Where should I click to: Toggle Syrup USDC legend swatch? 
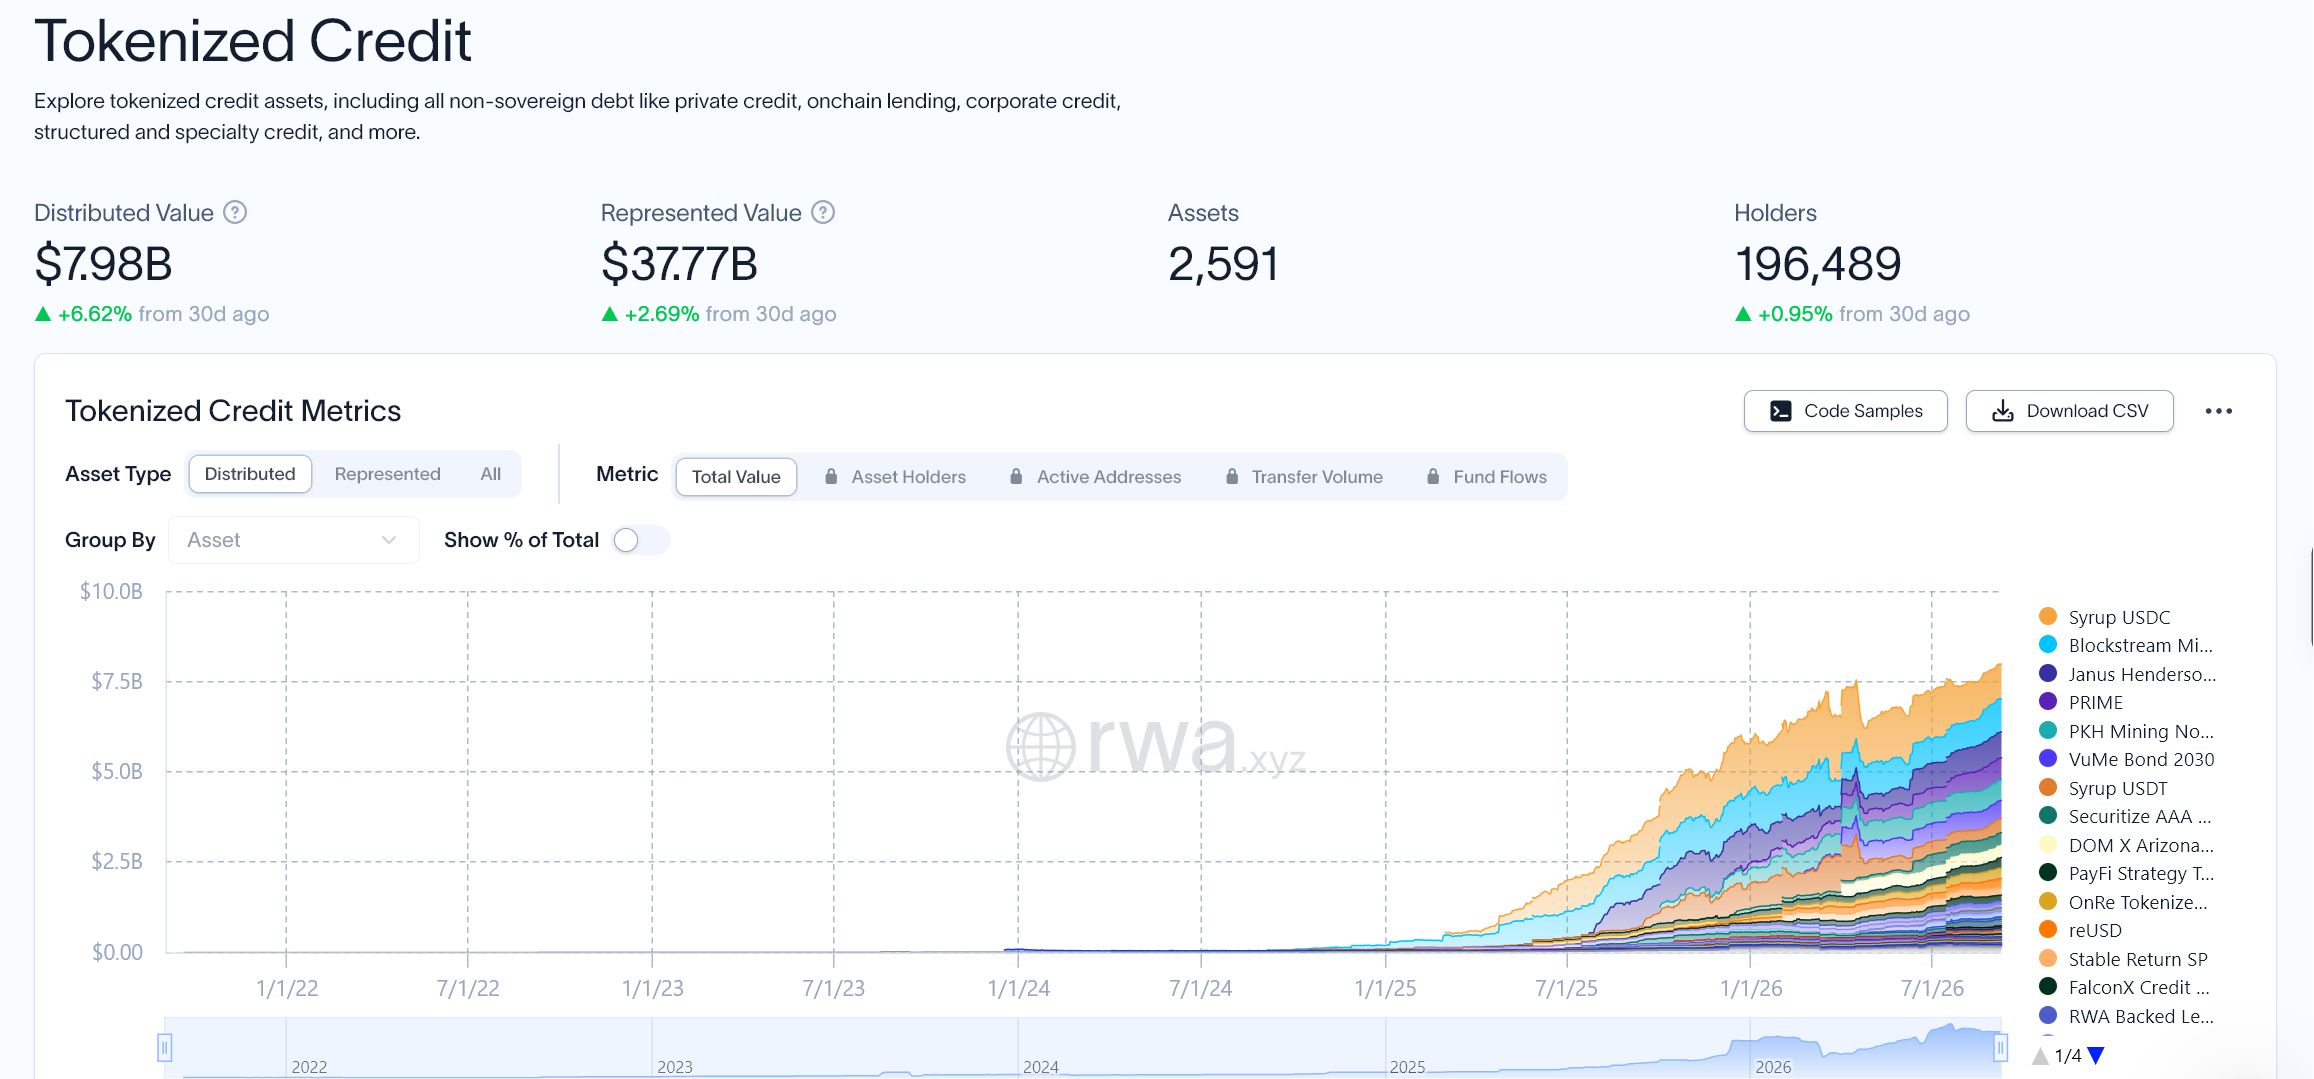pyautogui.click(x=2048, y=617)
